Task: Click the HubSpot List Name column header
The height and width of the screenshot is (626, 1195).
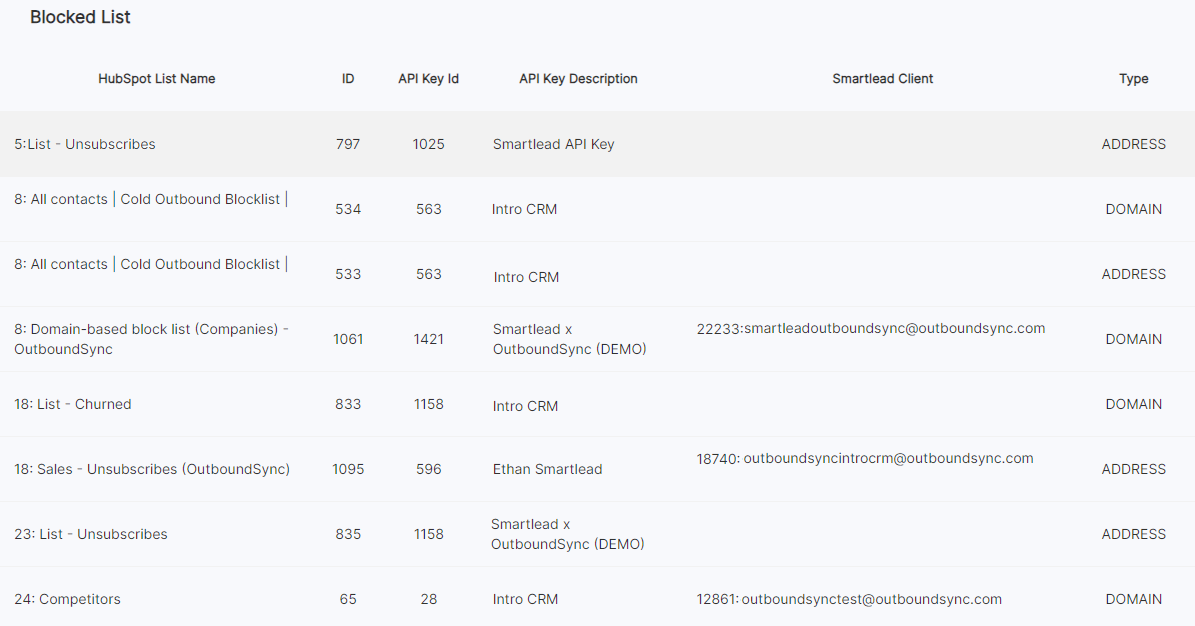Action: pos(156,79)
